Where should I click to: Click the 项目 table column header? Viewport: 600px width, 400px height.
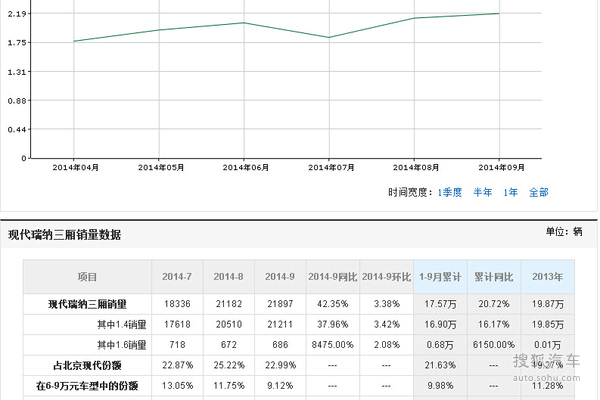click(87, 276)
